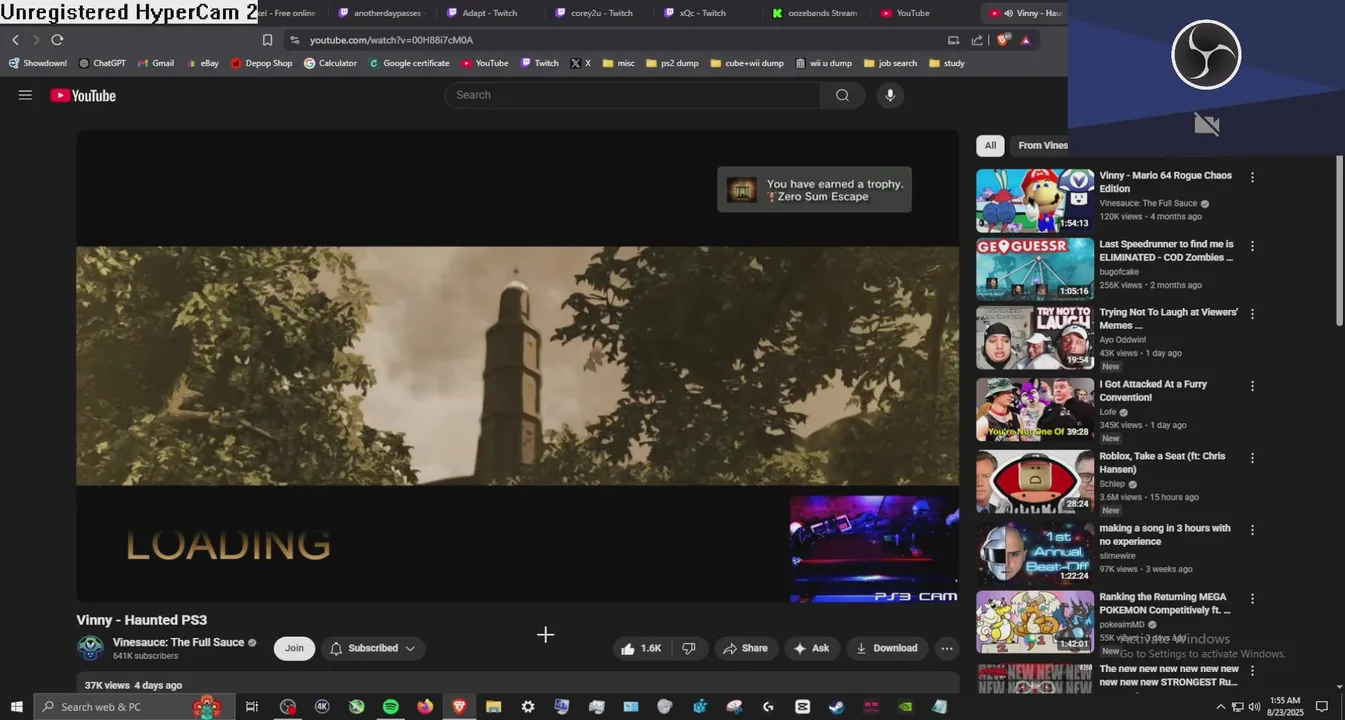The height and width of the screenshot is (720, 1345).
Task: Expand the wii u dump bookmarks folder
Action: (824, 63)
